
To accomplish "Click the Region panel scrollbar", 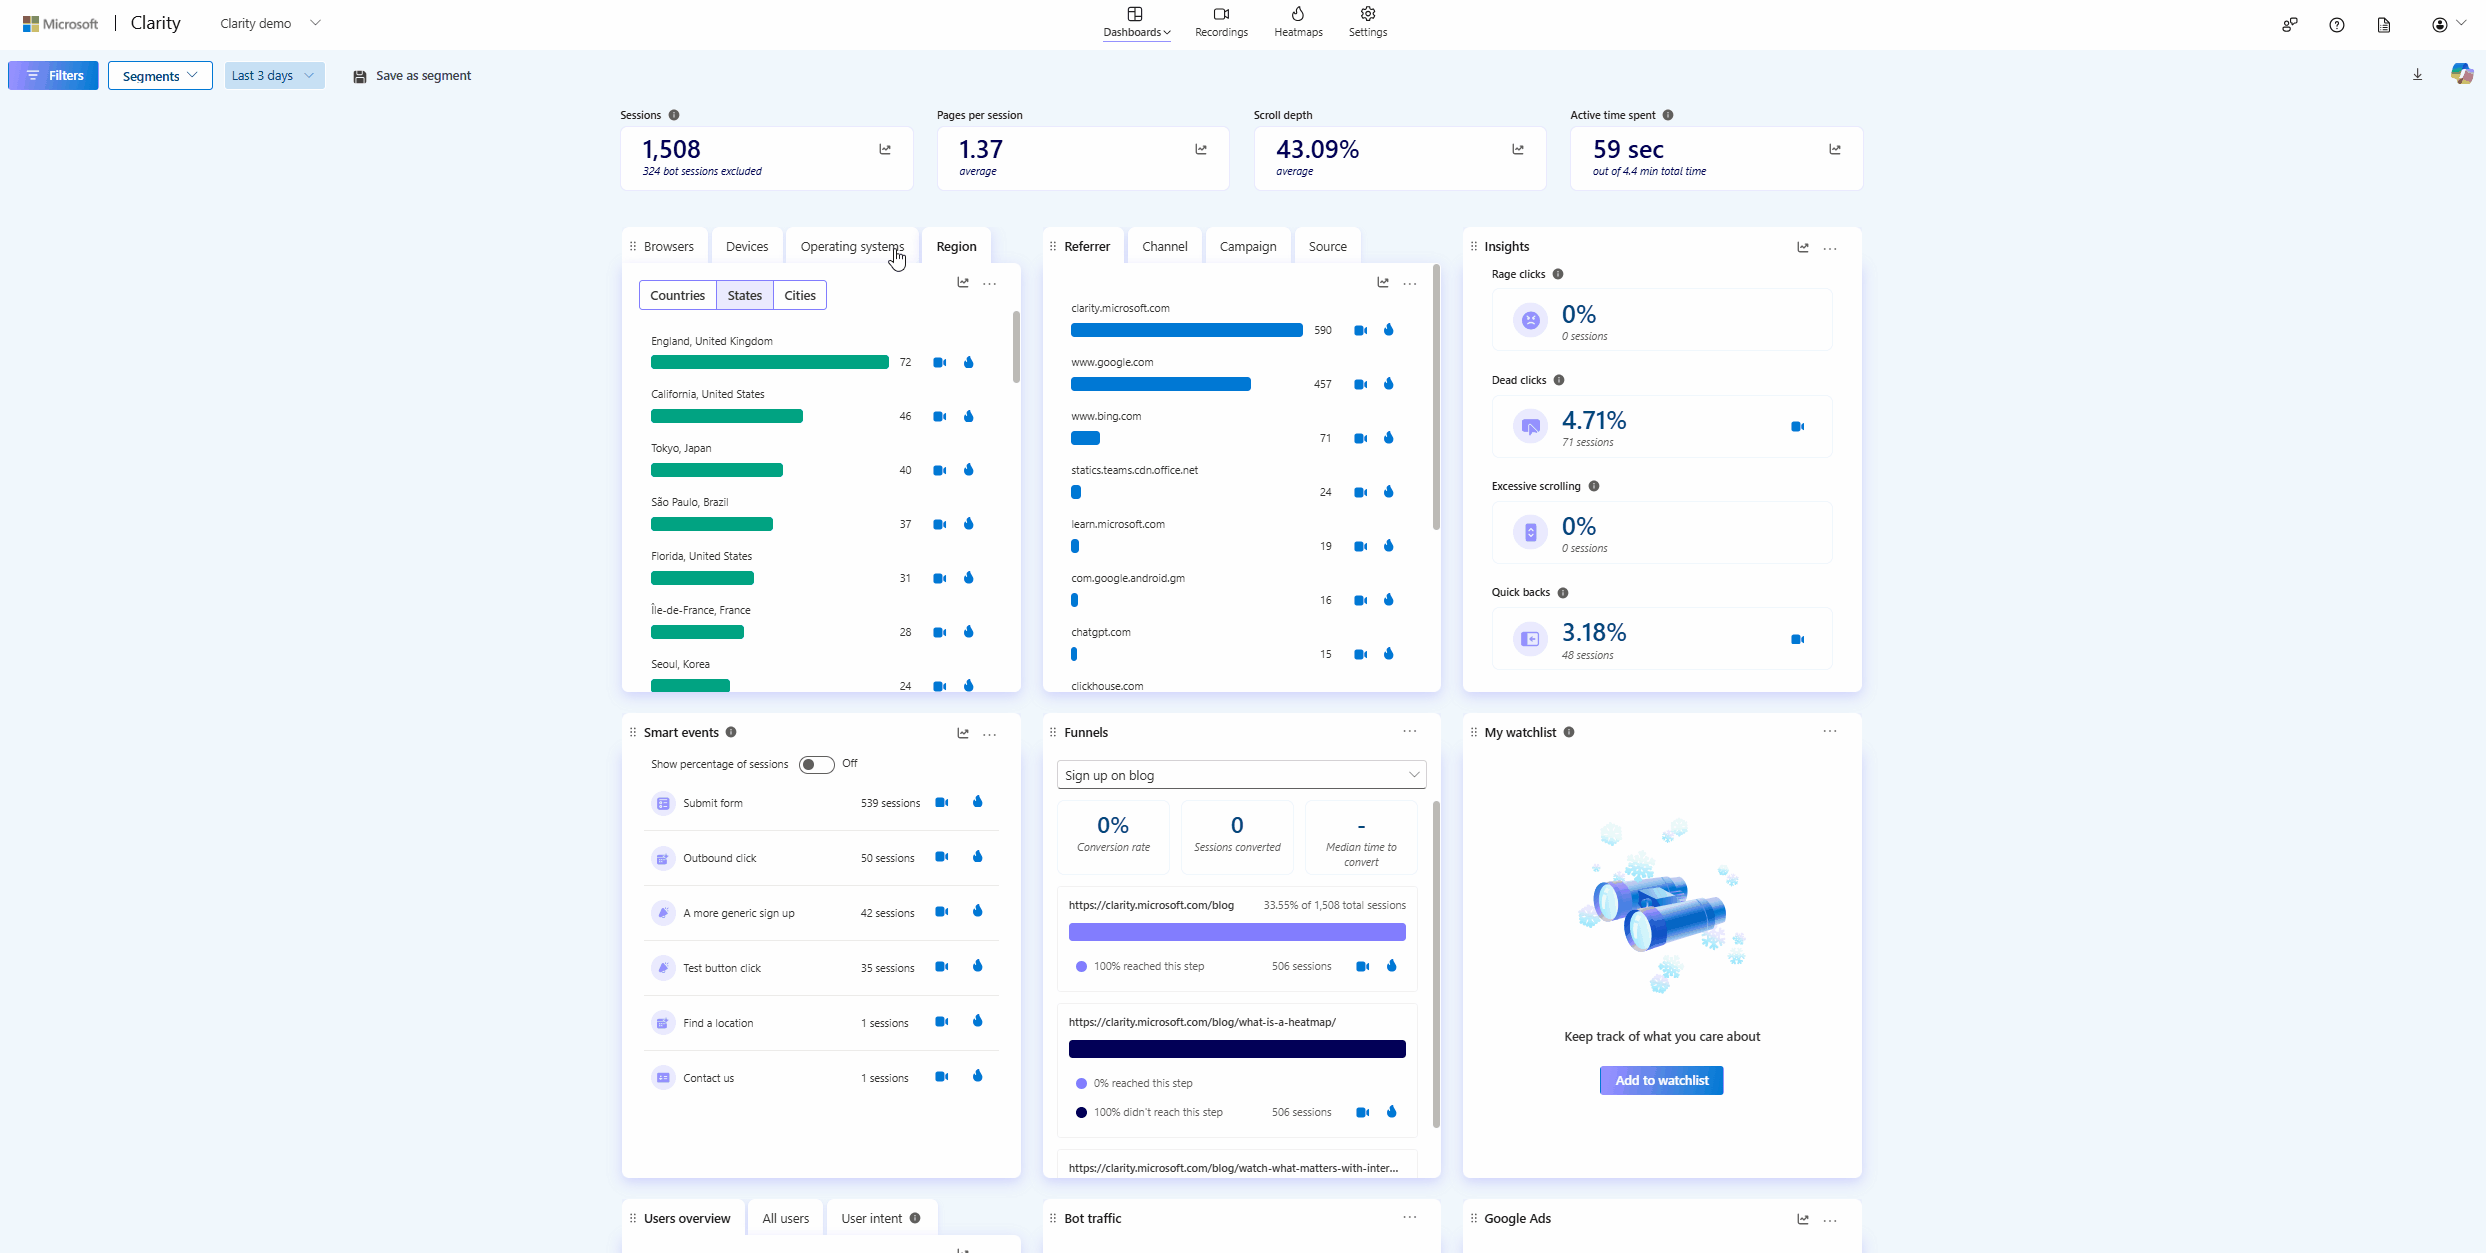I will (1016, 347).
